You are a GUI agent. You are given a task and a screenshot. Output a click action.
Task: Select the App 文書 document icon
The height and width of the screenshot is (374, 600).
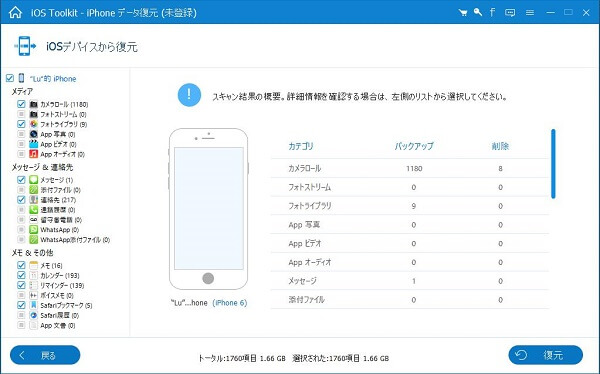(34, 325)
